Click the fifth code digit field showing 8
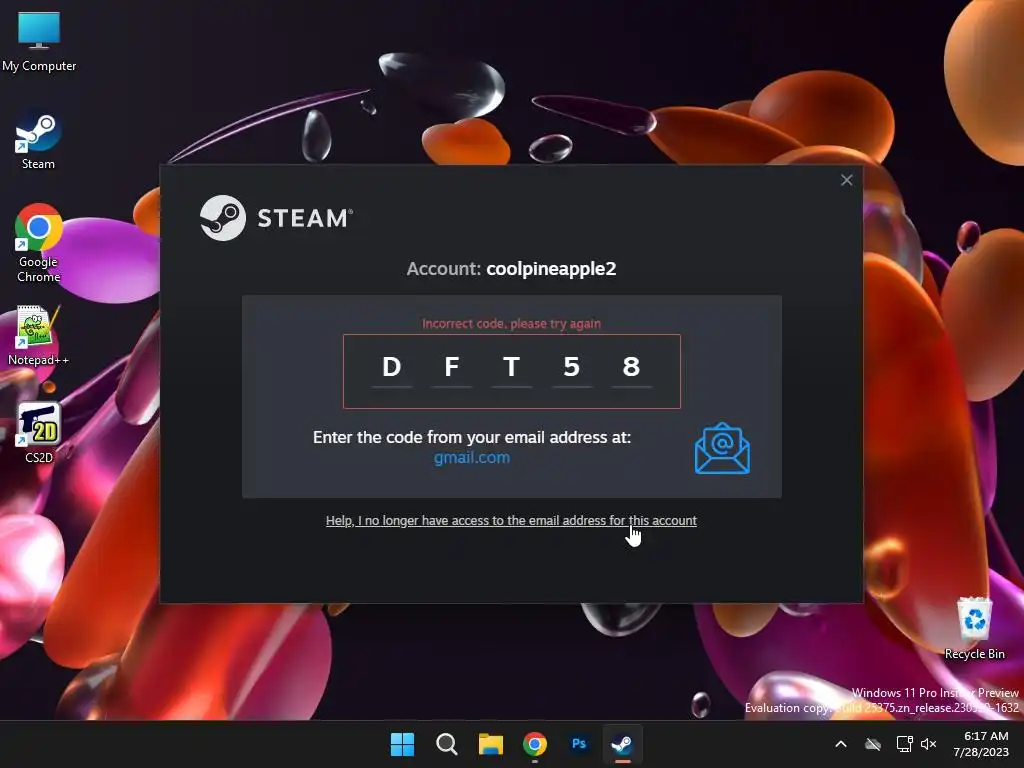This screenshot has height=768, width=1024. 632,368
